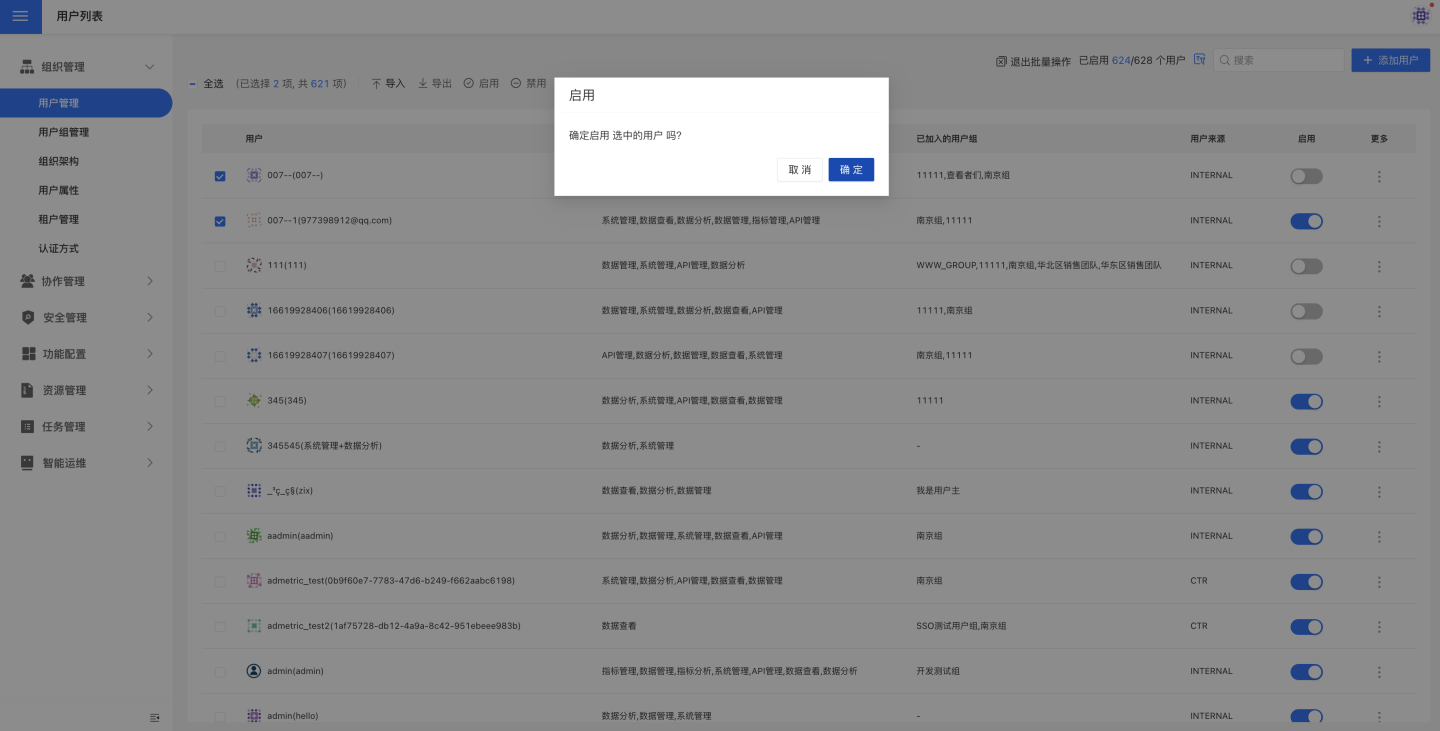The image size is (1440, 731).
Task: Click the sidebar collapse icon at bottom
Action: [154, 717]
